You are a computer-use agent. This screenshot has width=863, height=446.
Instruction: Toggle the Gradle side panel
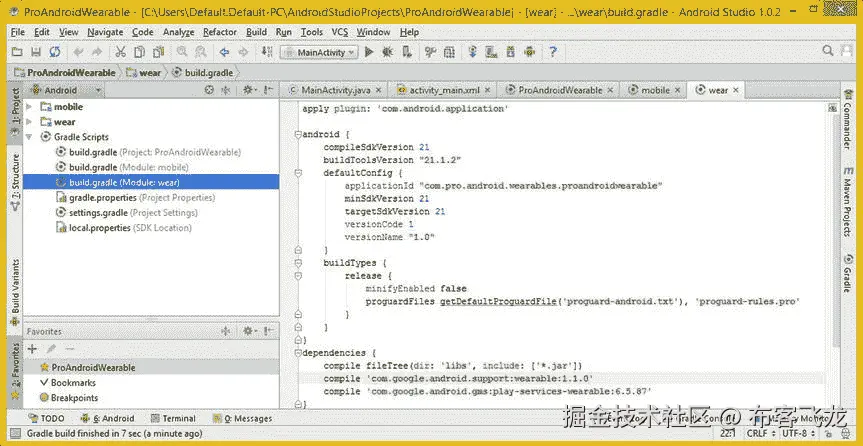[848, 273]
